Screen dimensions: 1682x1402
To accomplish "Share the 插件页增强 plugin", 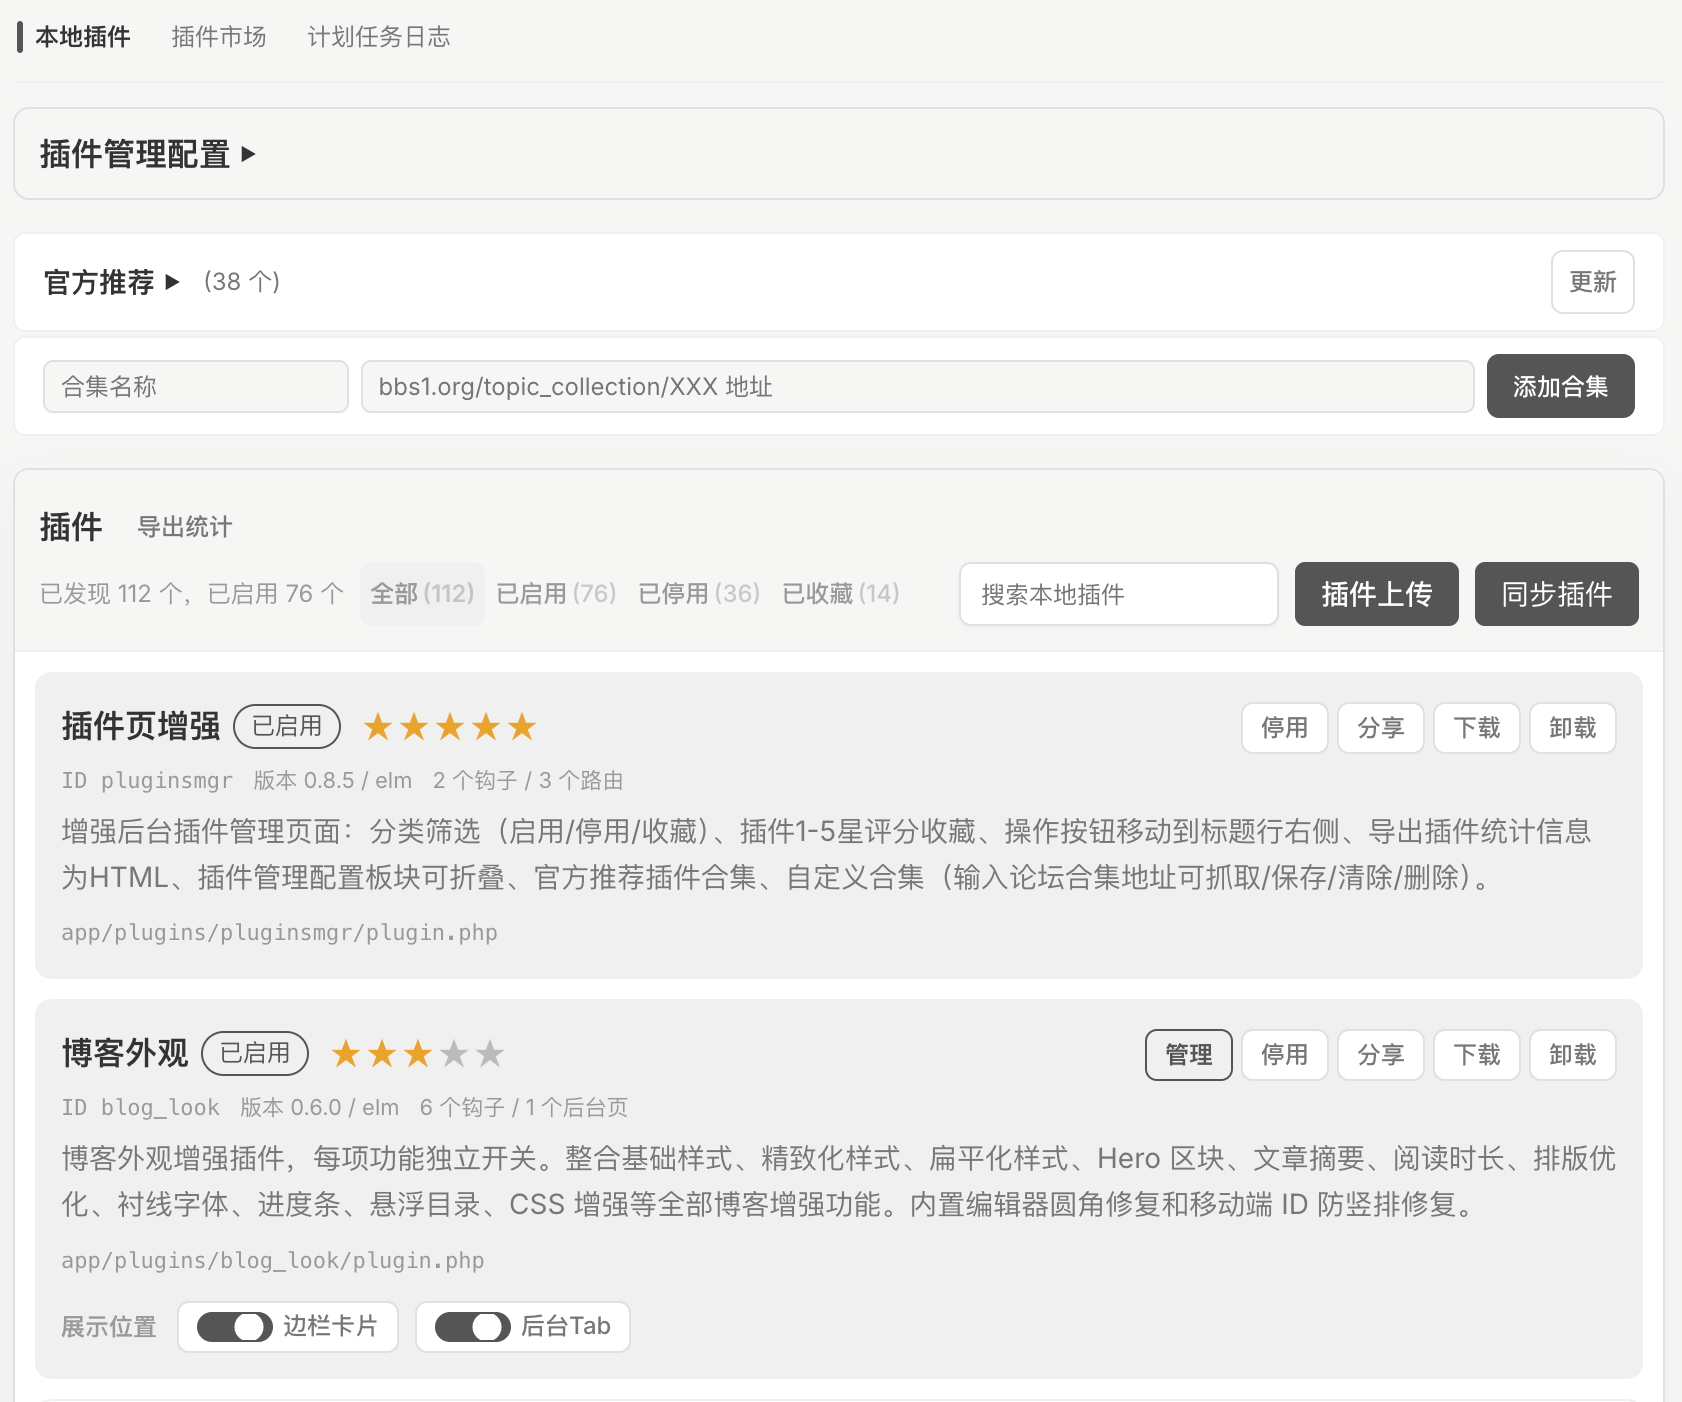I will click(x=1381, y=728).
